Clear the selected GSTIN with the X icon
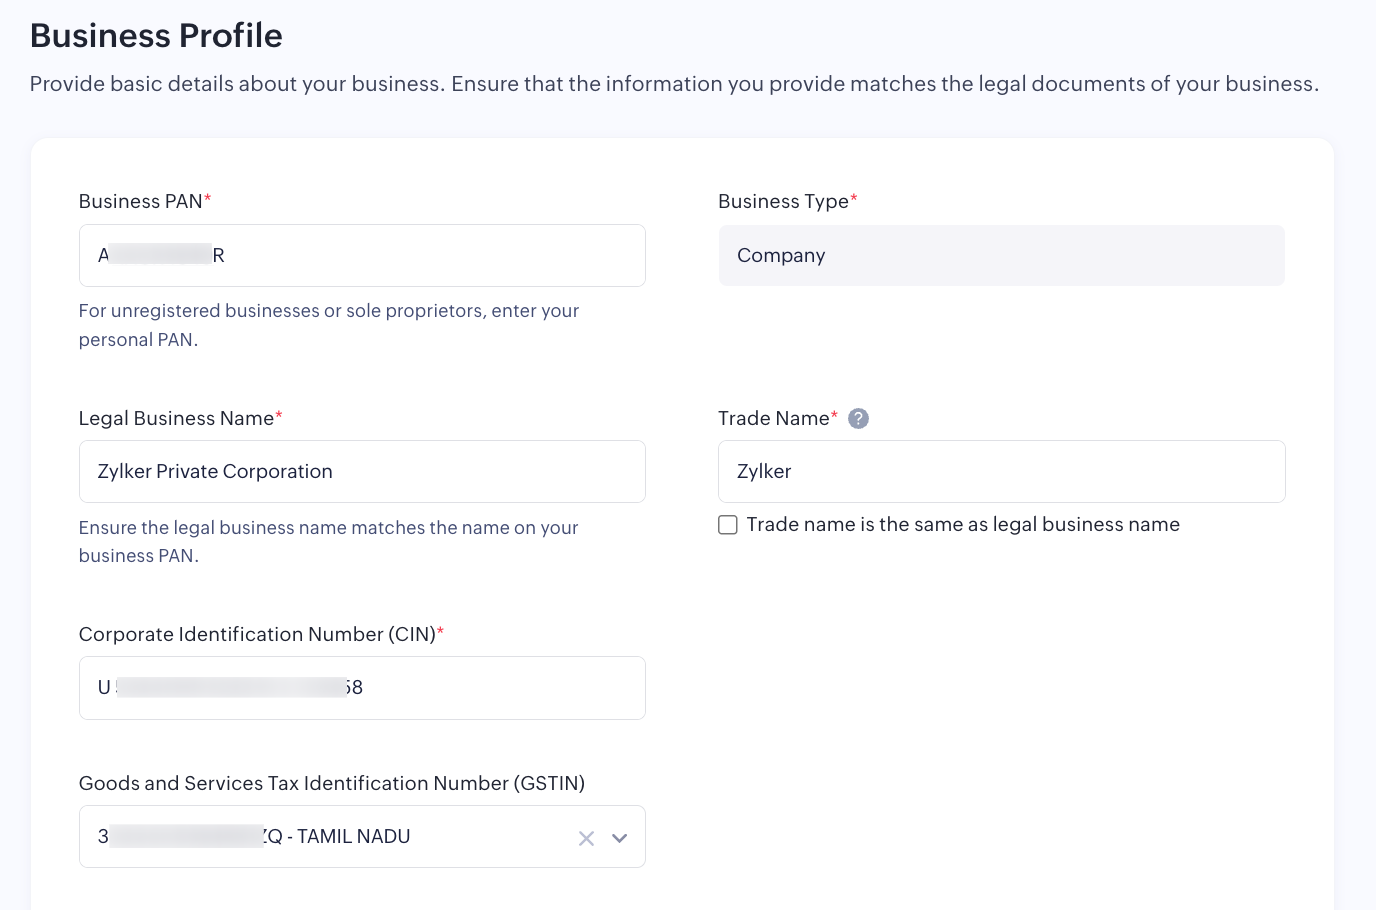Screen dimensions: 1376x910 click(x=586, y=838)
